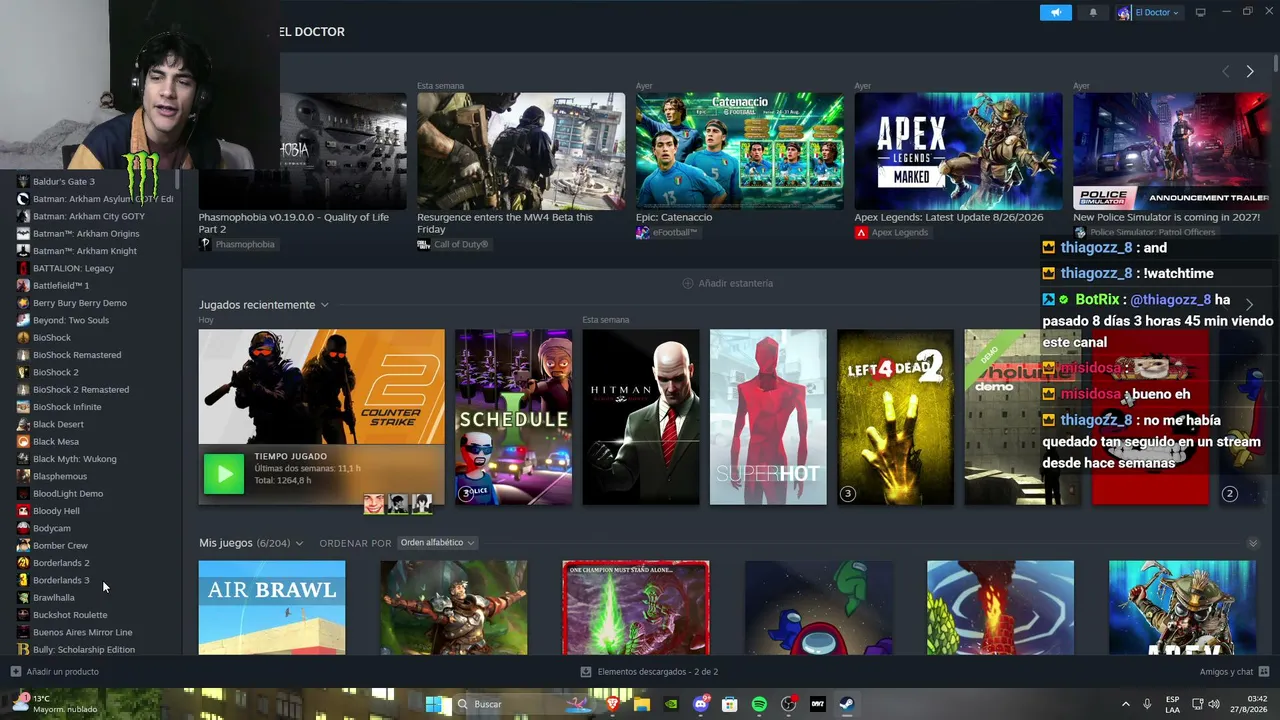Select Batman: Arkham Origins in list
1280x720 pixels.
click(x=86, y=233)
